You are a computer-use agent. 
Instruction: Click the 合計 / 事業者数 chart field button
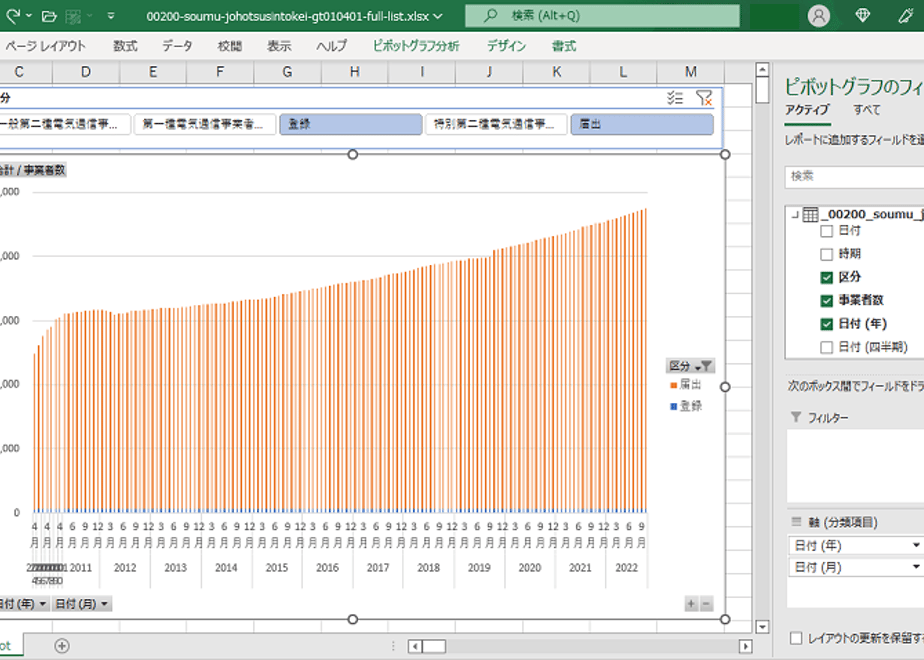[33, 170]
